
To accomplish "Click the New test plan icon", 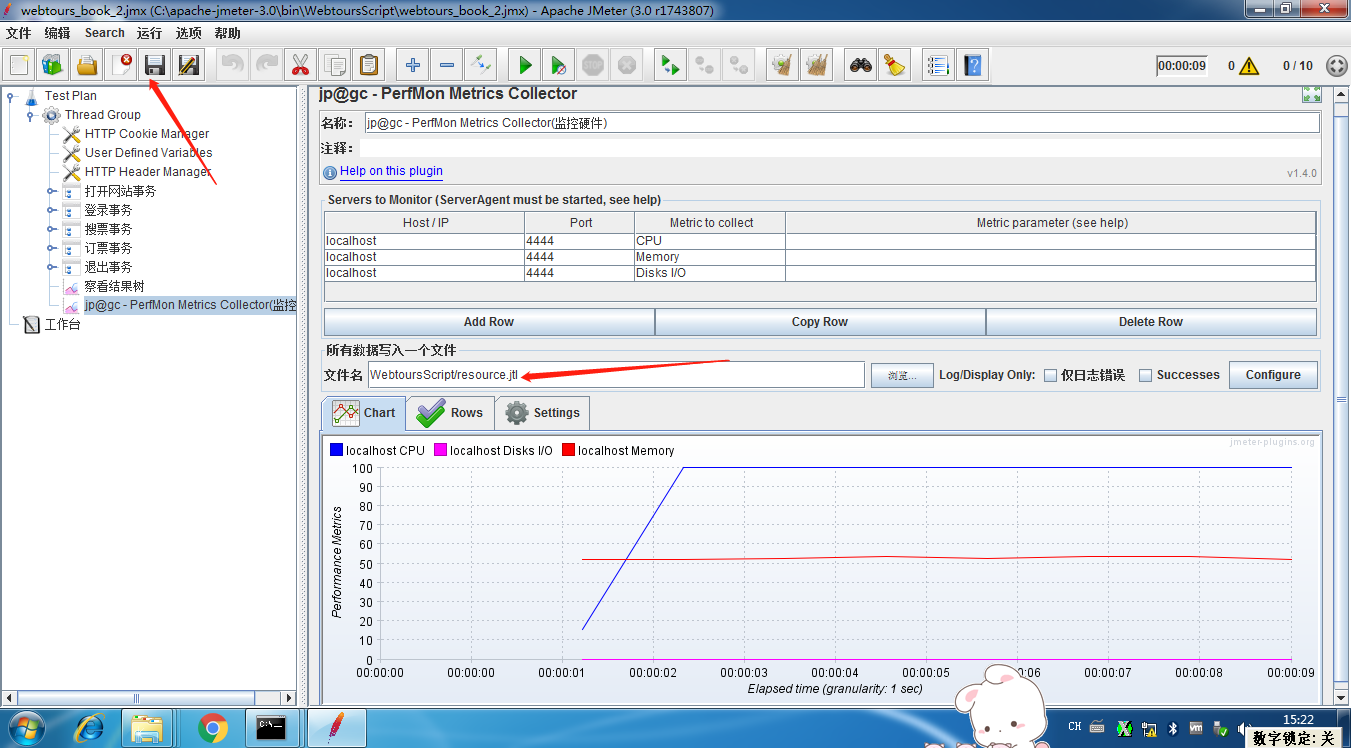I will click(x=19, y=66).
